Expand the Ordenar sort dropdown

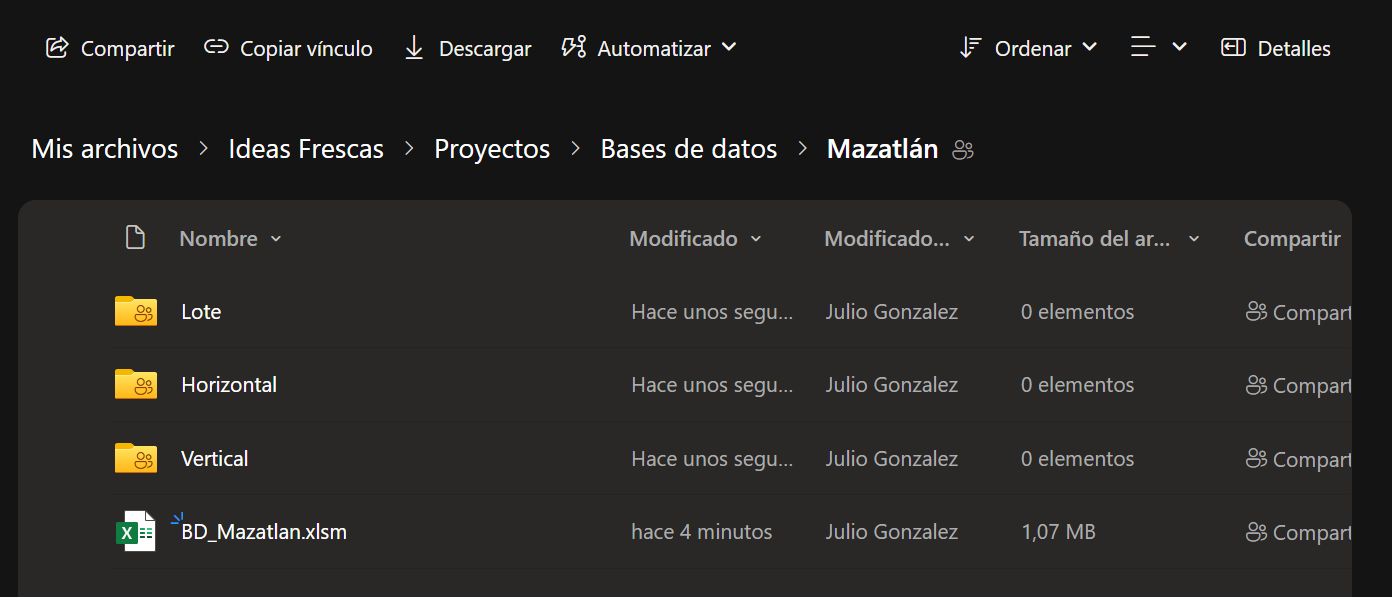(x=1029, y=48)
